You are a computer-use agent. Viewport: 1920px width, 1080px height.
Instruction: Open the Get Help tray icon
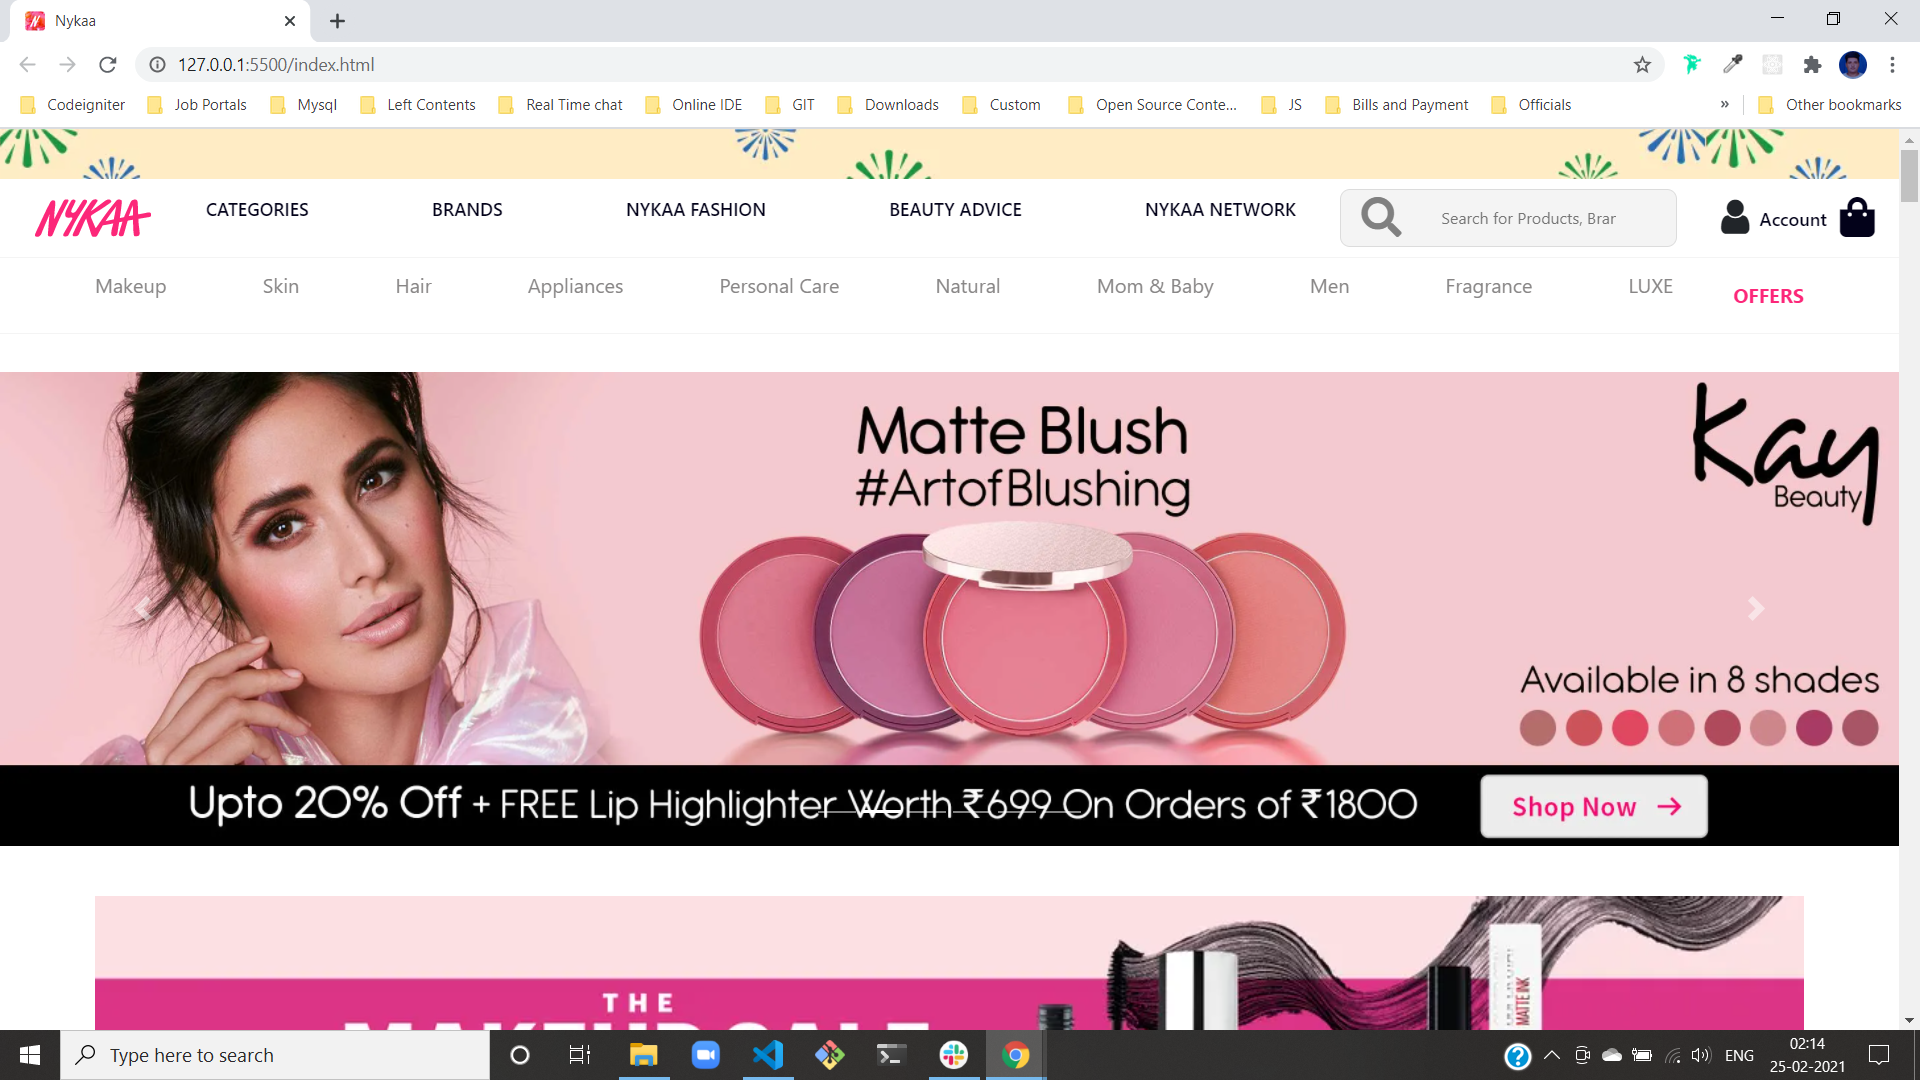click(x=1517, y=1056)
